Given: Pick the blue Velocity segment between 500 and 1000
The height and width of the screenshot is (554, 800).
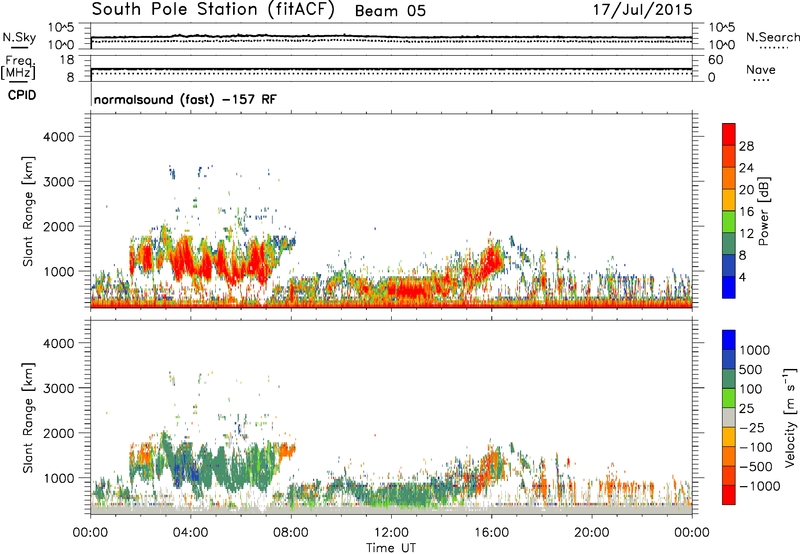Looking at the screenshot, I should [729, 359].
